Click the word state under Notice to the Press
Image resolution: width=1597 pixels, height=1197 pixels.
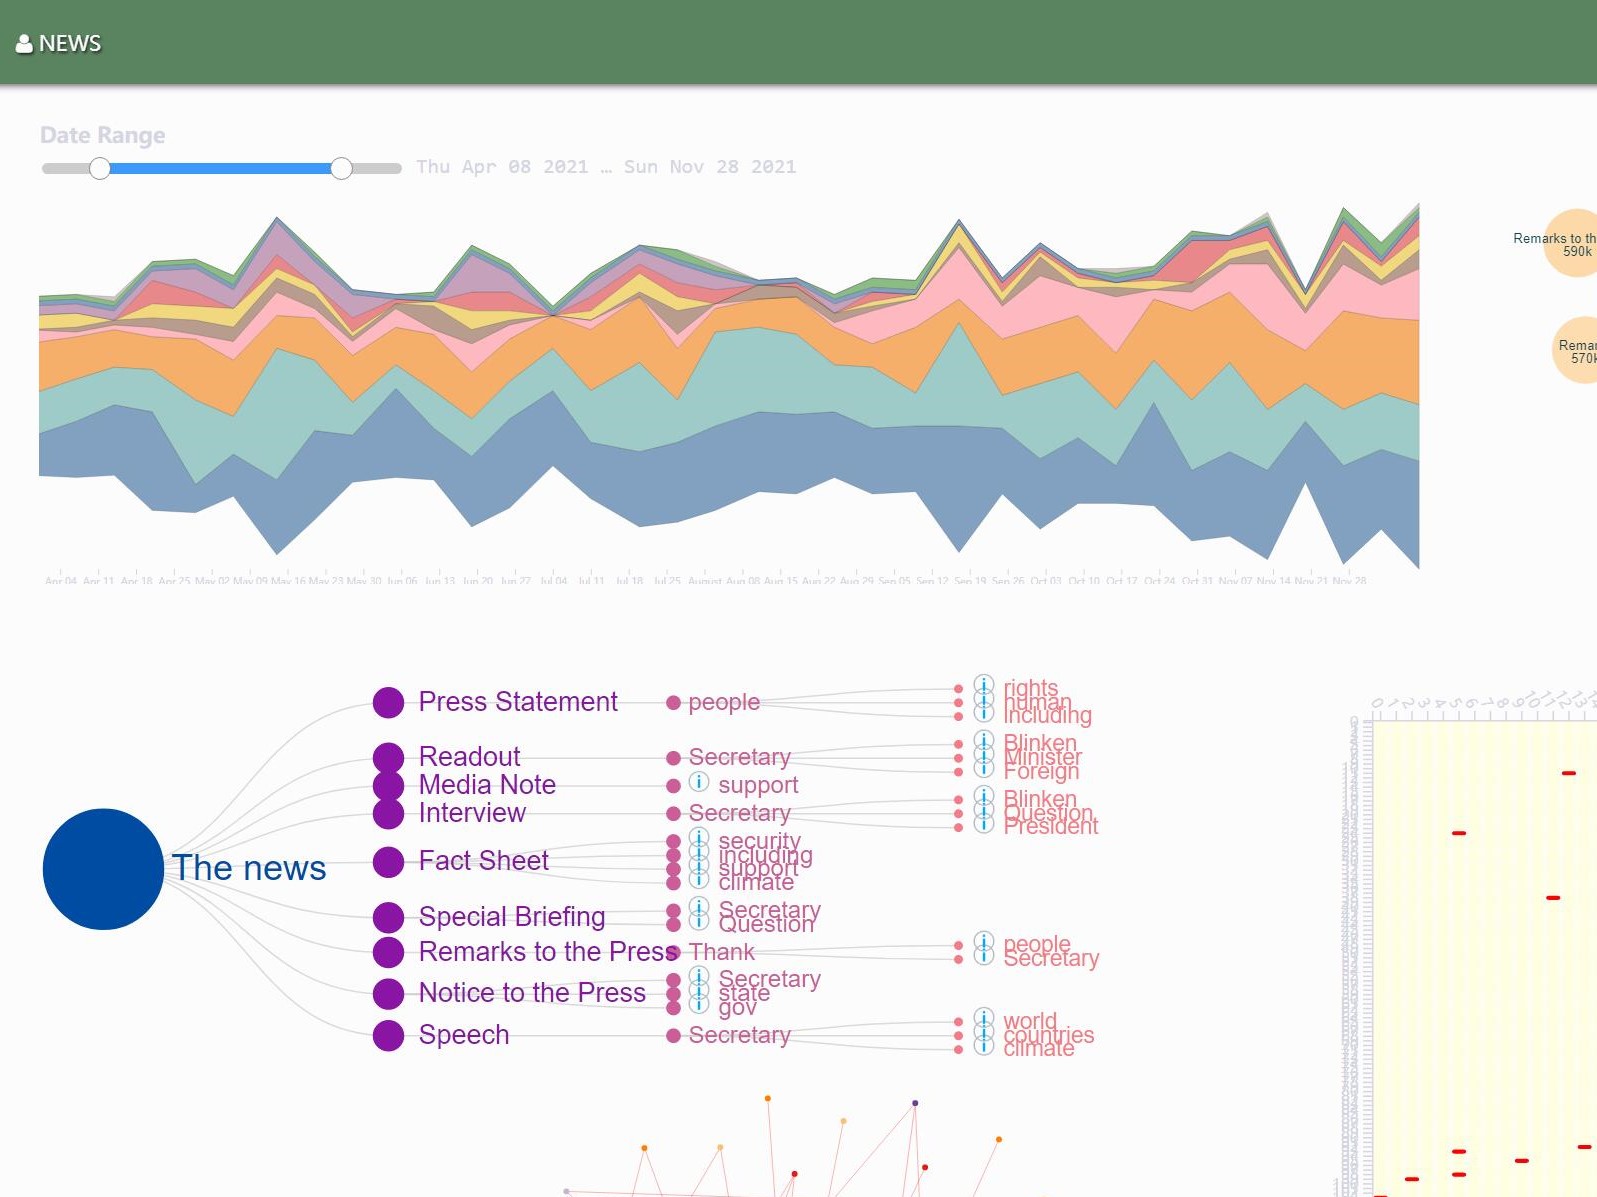pyautogui.click(x=744, y=993)
